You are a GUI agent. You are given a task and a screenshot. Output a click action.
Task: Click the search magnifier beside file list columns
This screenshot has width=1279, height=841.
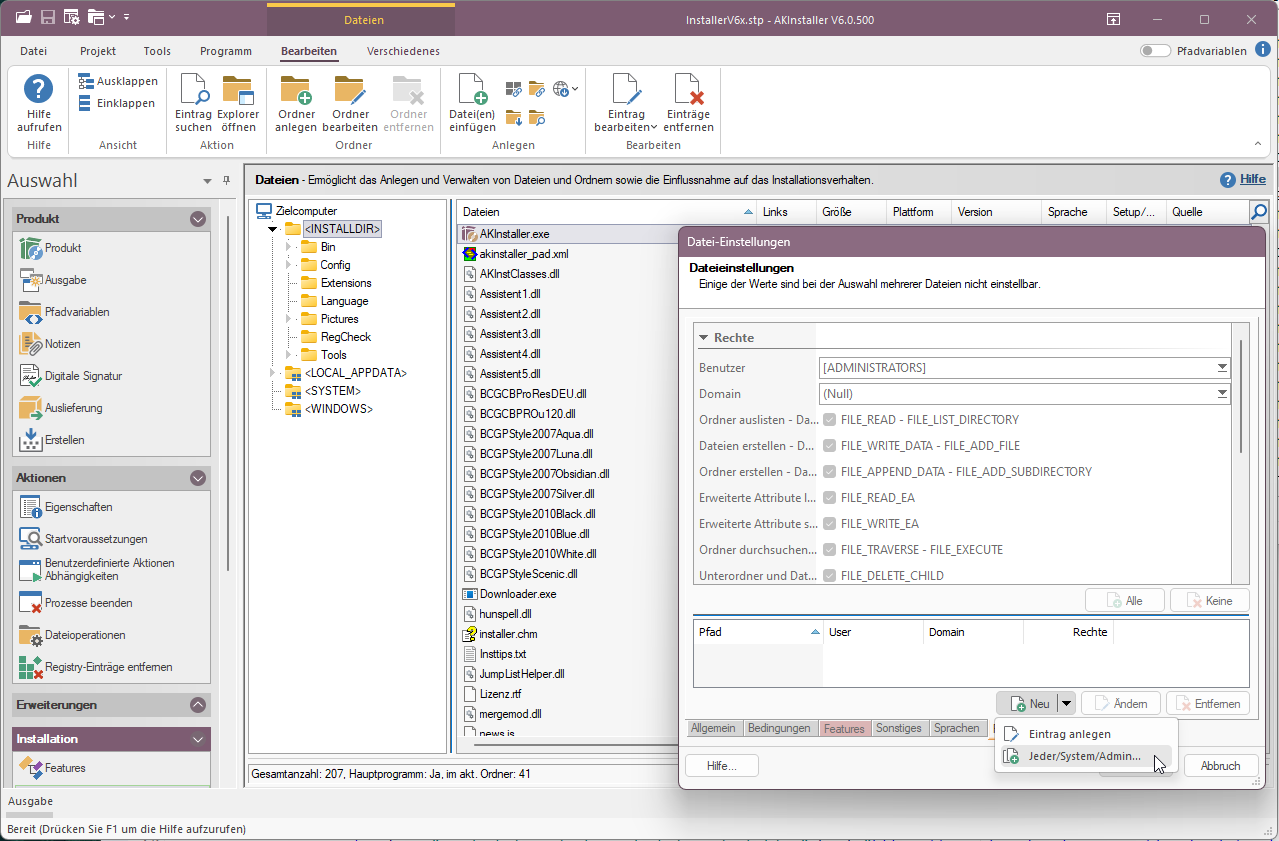1259,212
